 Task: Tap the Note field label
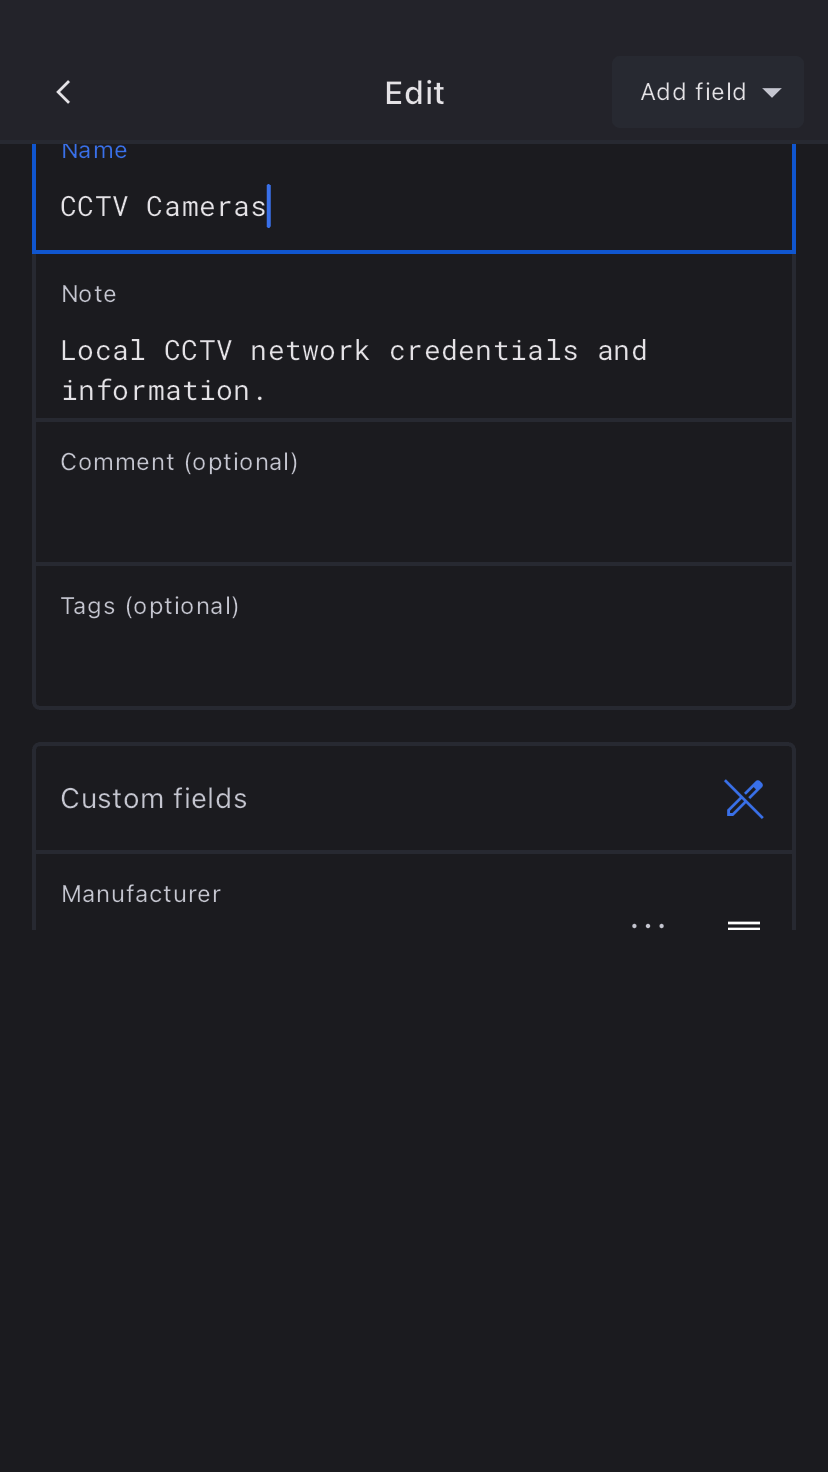pos(89,294)
